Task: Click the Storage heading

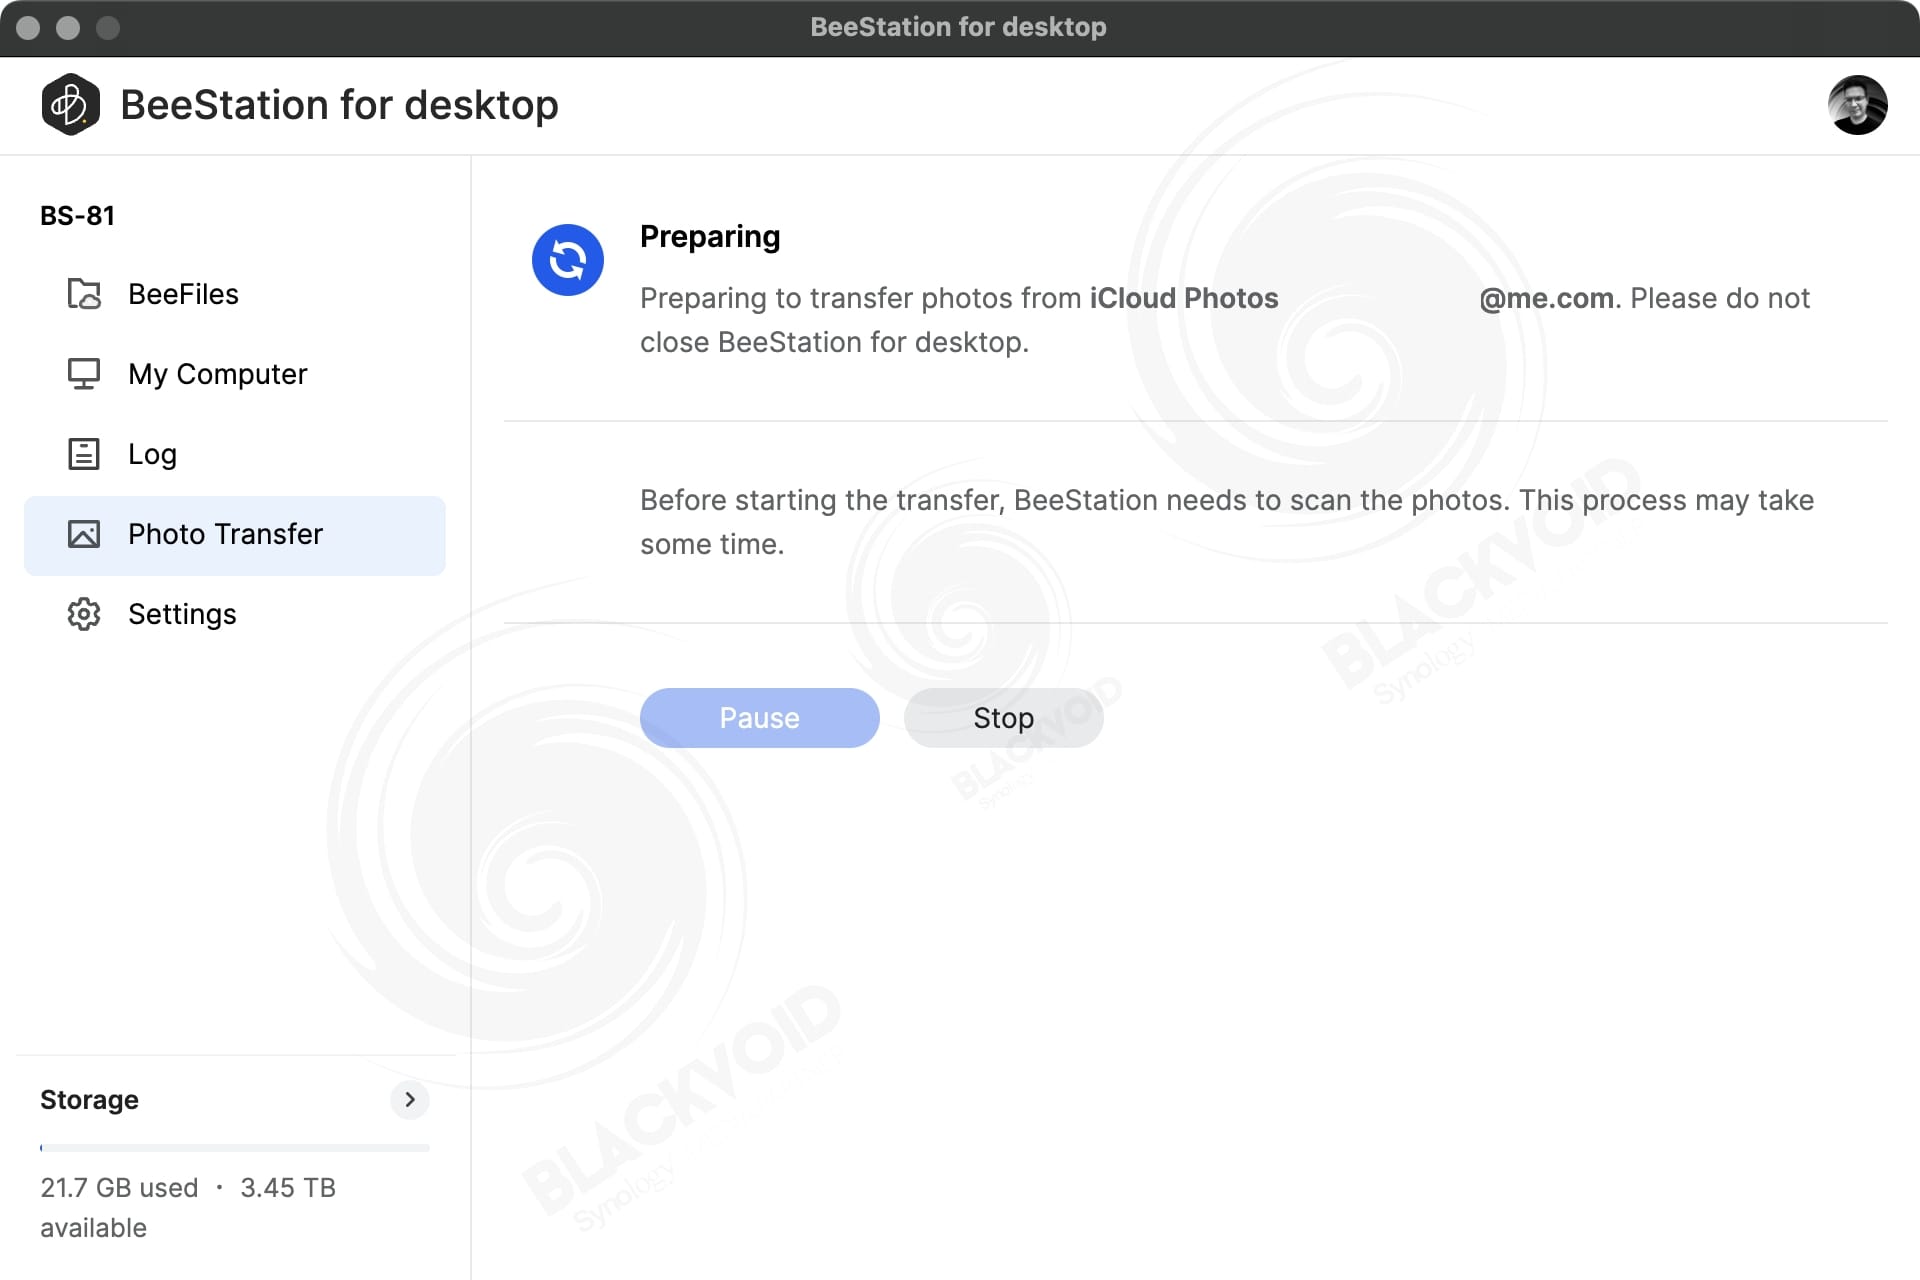Action: click(x=89, y=1100)
